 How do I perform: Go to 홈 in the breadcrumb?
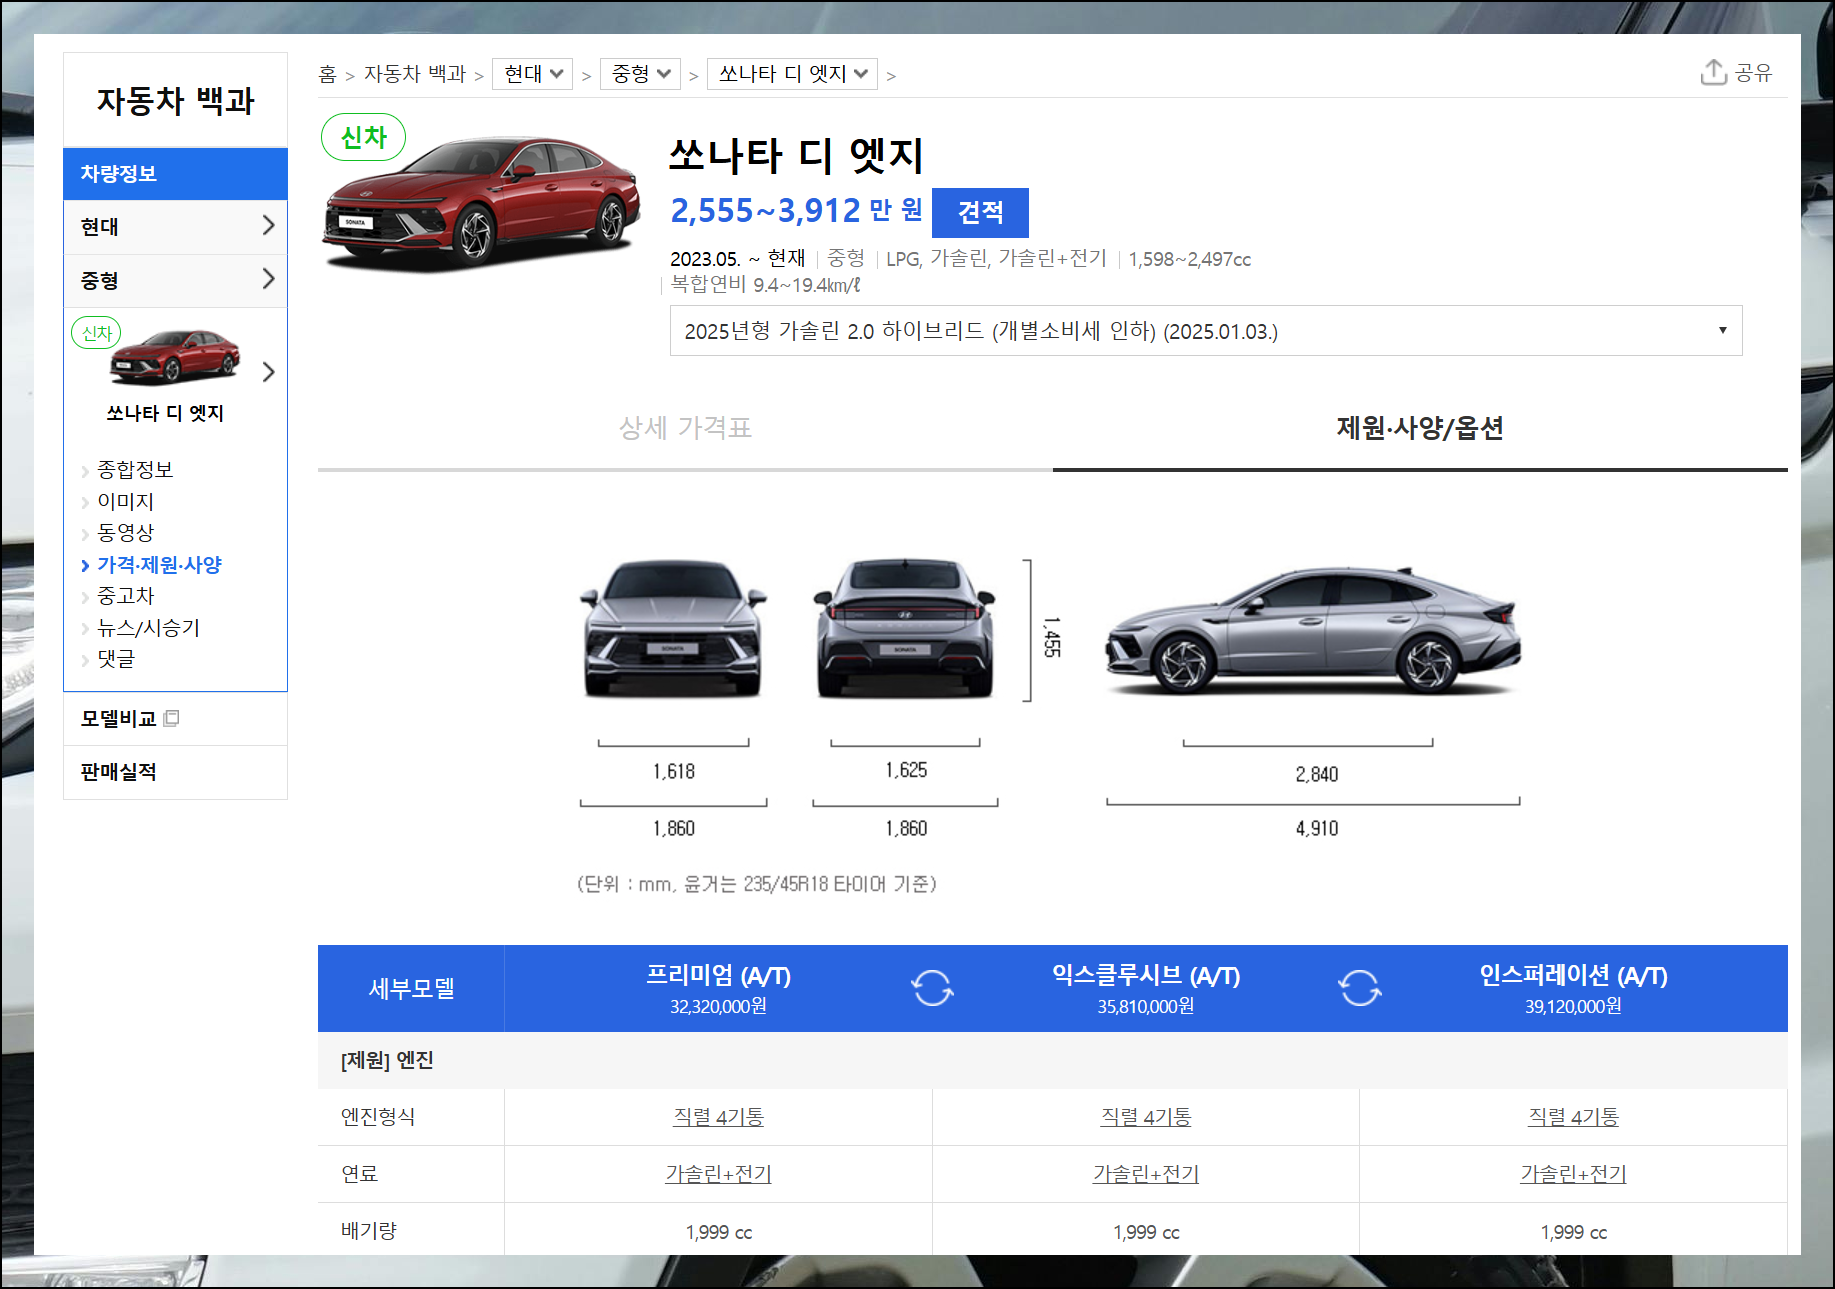(327, 74)
